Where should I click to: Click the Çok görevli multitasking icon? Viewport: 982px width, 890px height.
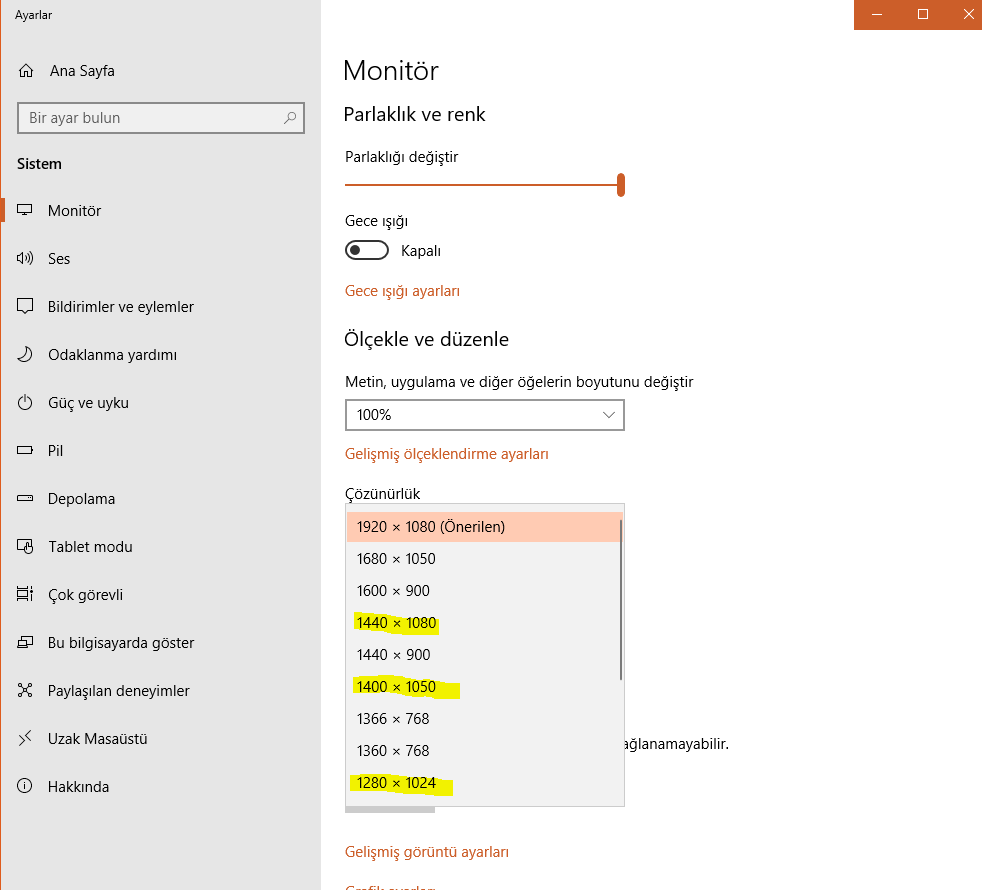[25, 594]
